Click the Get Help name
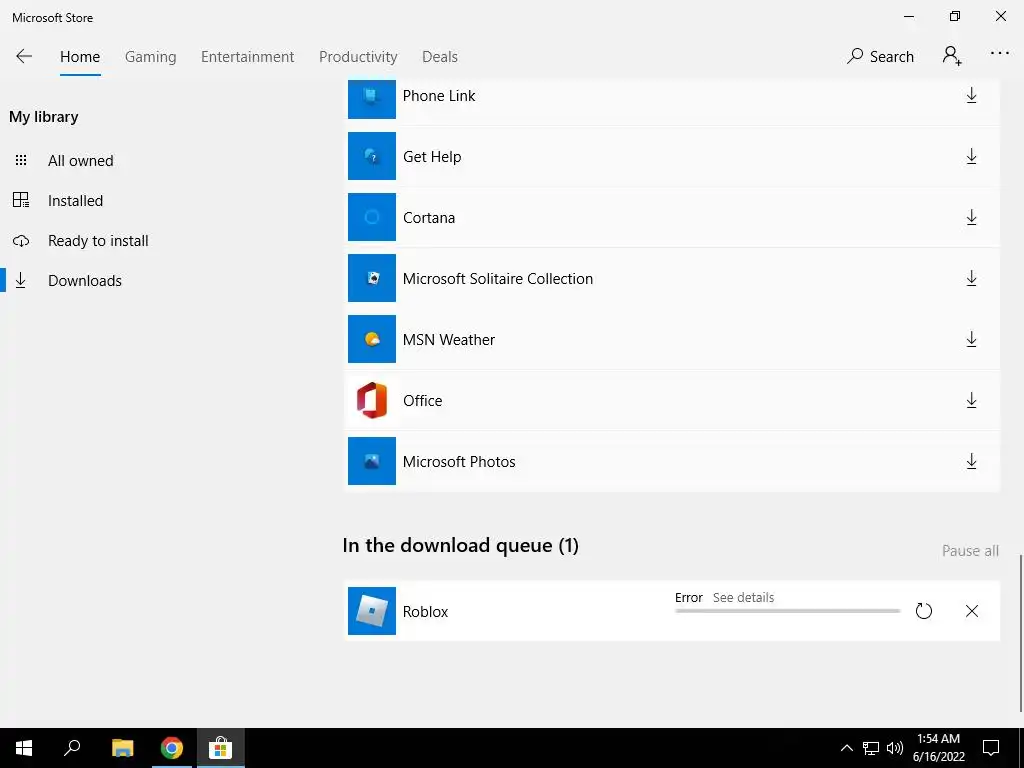This screenshot has height=768, width=1024. (x=432, y=157)
